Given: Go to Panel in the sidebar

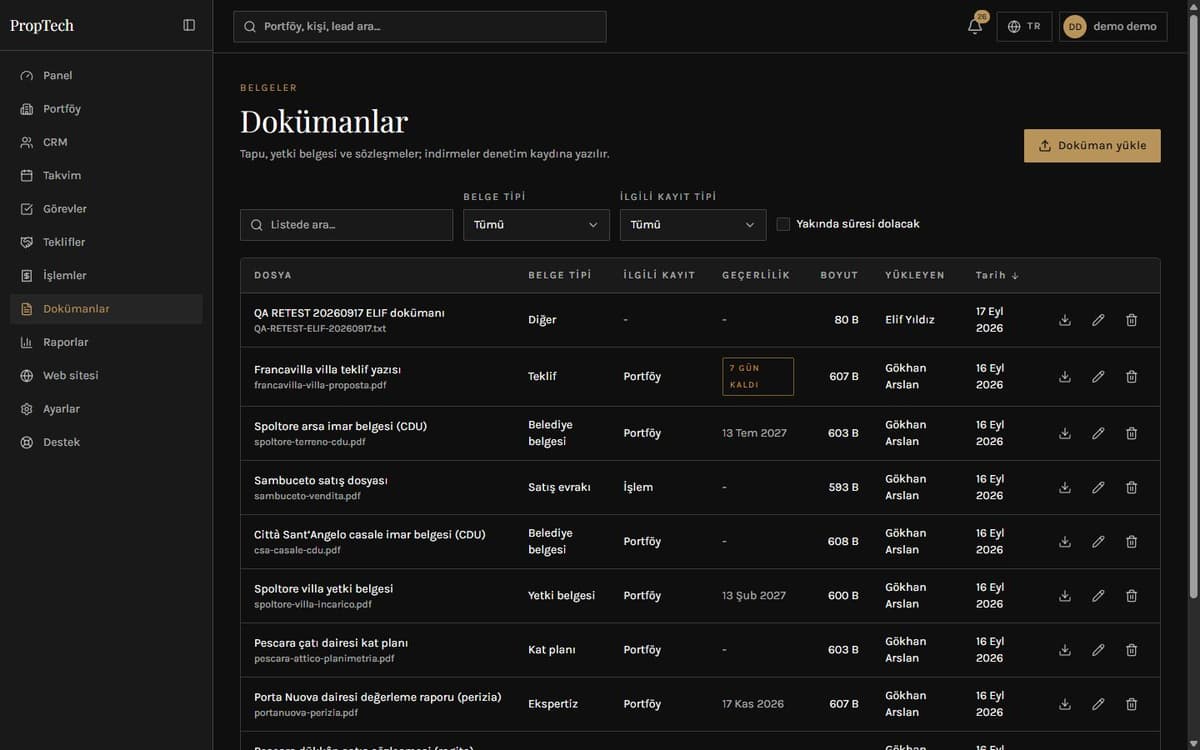Looking at the screenshot, I should 106,76.
